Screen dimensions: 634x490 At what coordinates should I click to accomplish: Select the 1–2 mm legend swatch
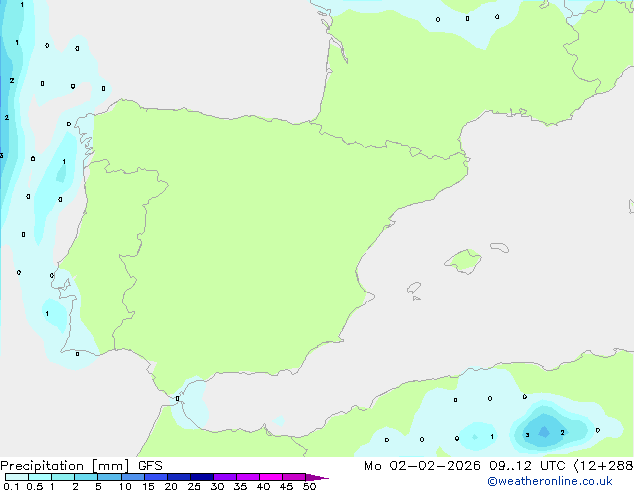point(63,477)
